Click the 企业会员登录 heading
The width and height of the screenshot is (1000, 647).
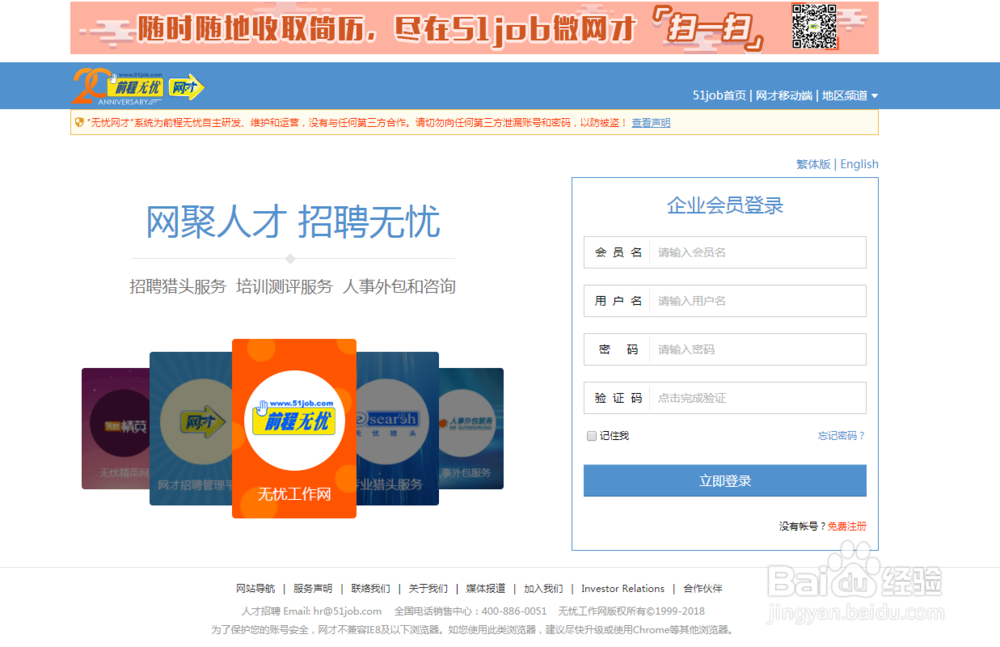(x=724, y=205)
